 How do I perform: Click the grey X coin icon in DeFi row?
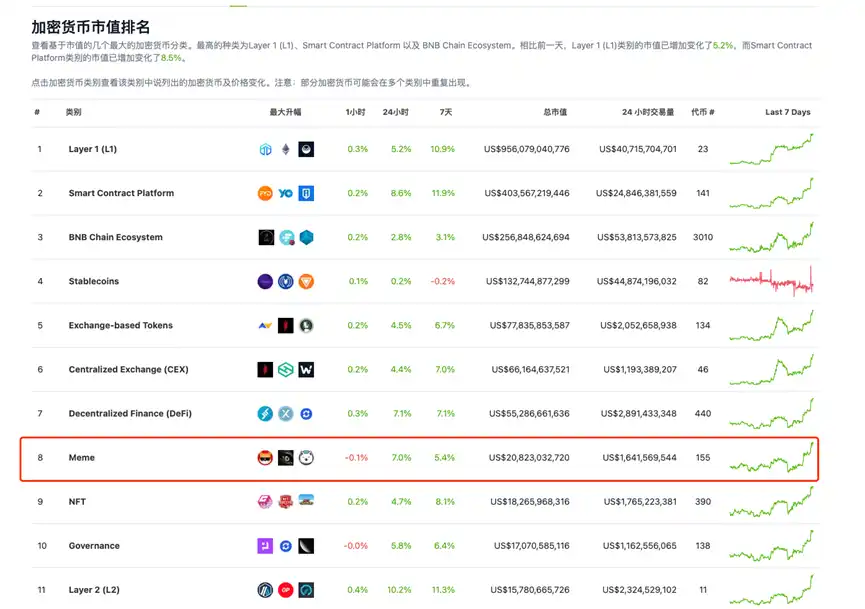click(x=285, y=413)
